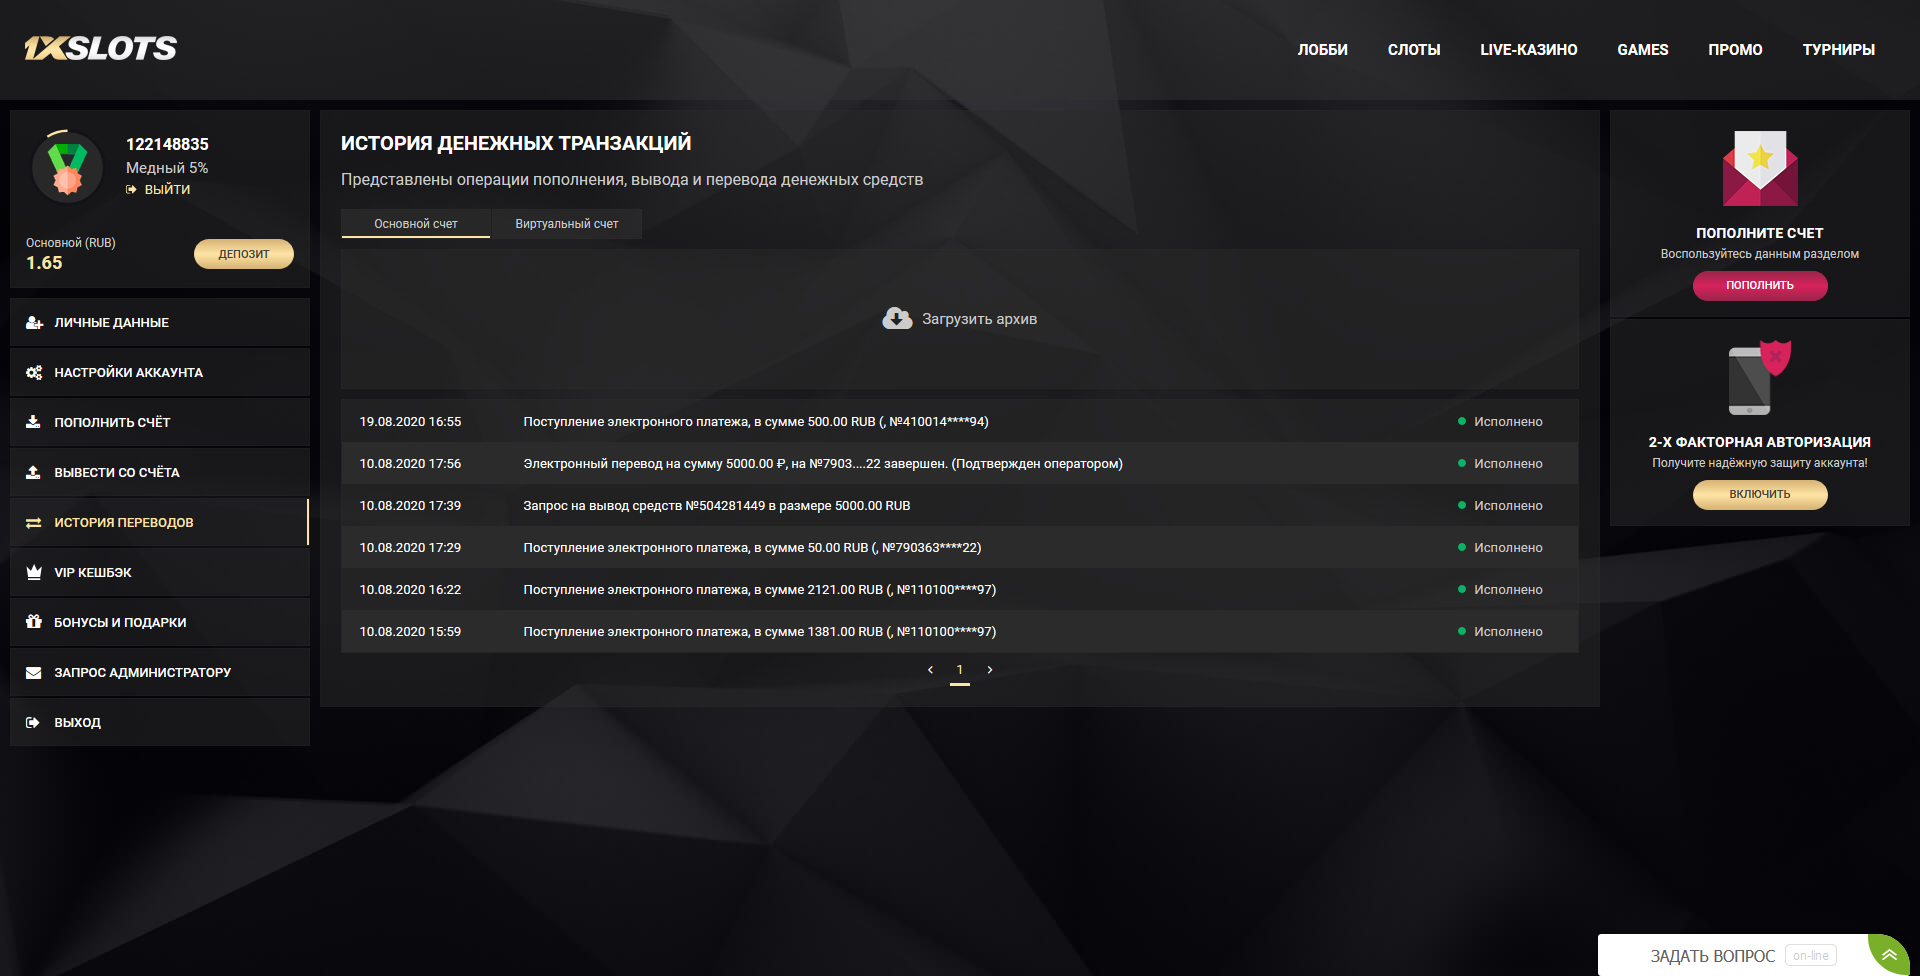Click the cloud download archive icon
1920x976 pixels.
(897, 318)
